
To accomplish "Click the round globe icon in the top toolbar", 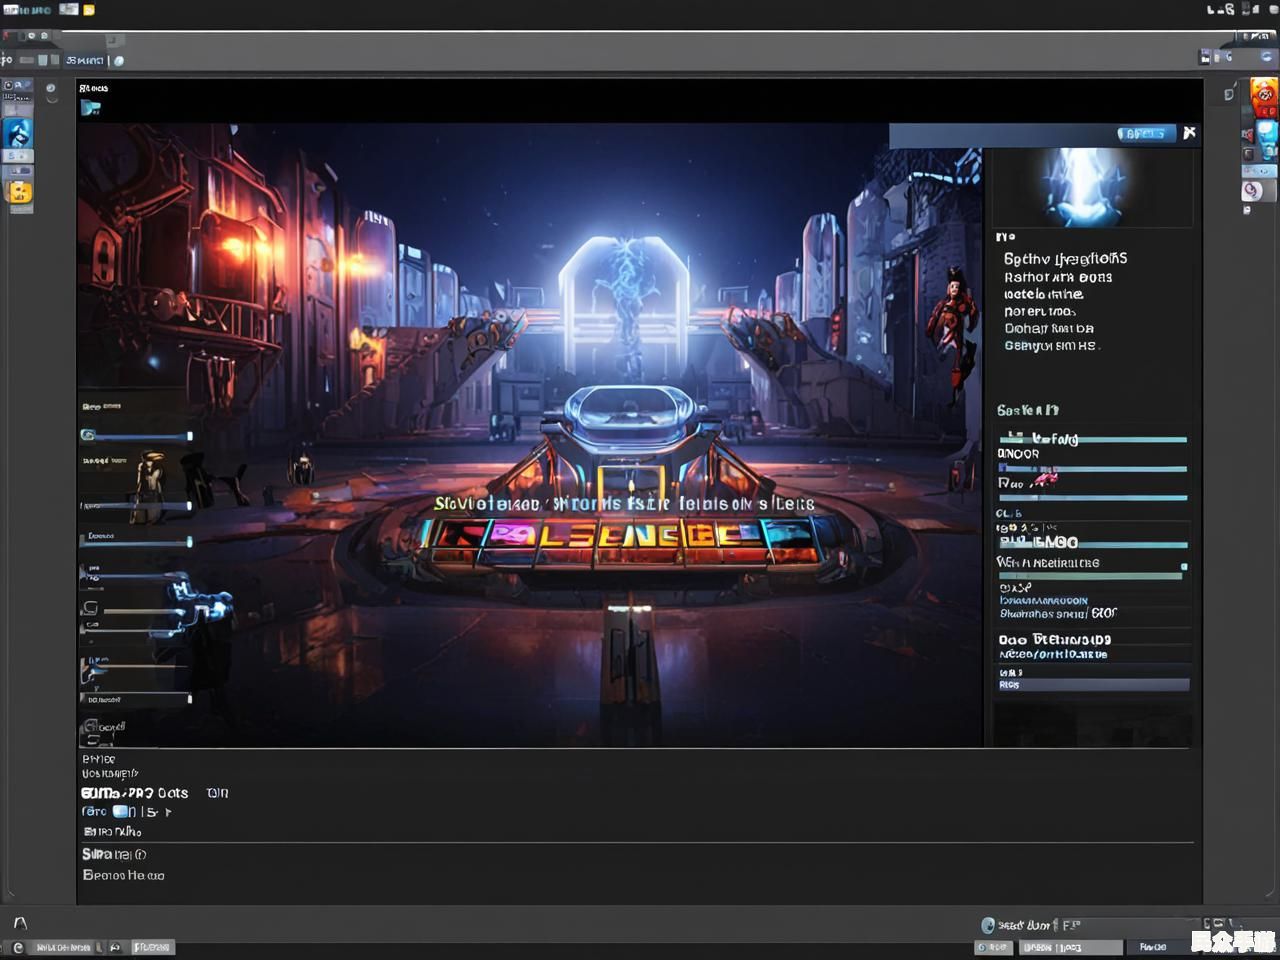I will (119, 61).
